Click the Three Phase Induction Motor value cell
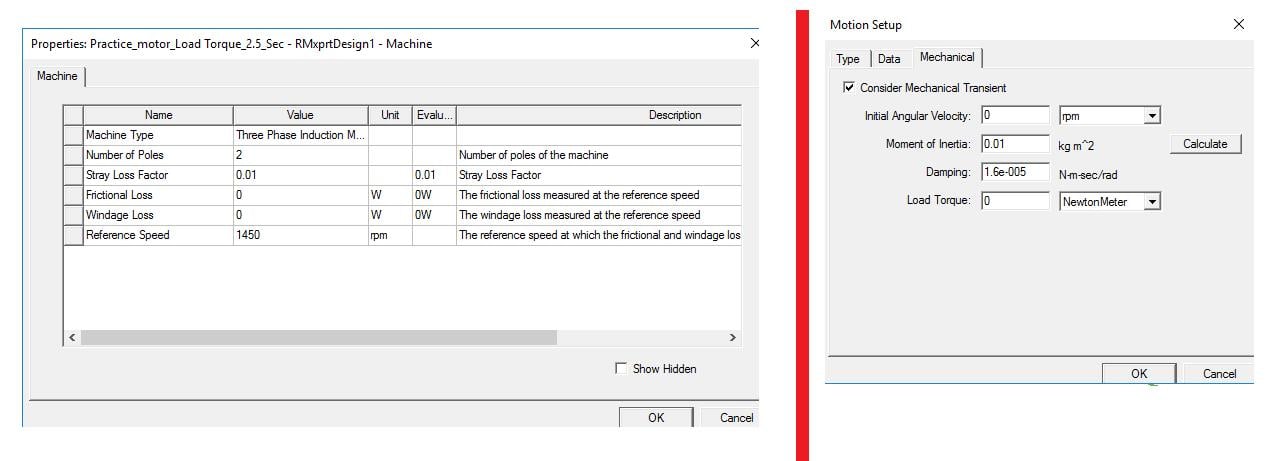The image size is (1283, 461). 300,135
